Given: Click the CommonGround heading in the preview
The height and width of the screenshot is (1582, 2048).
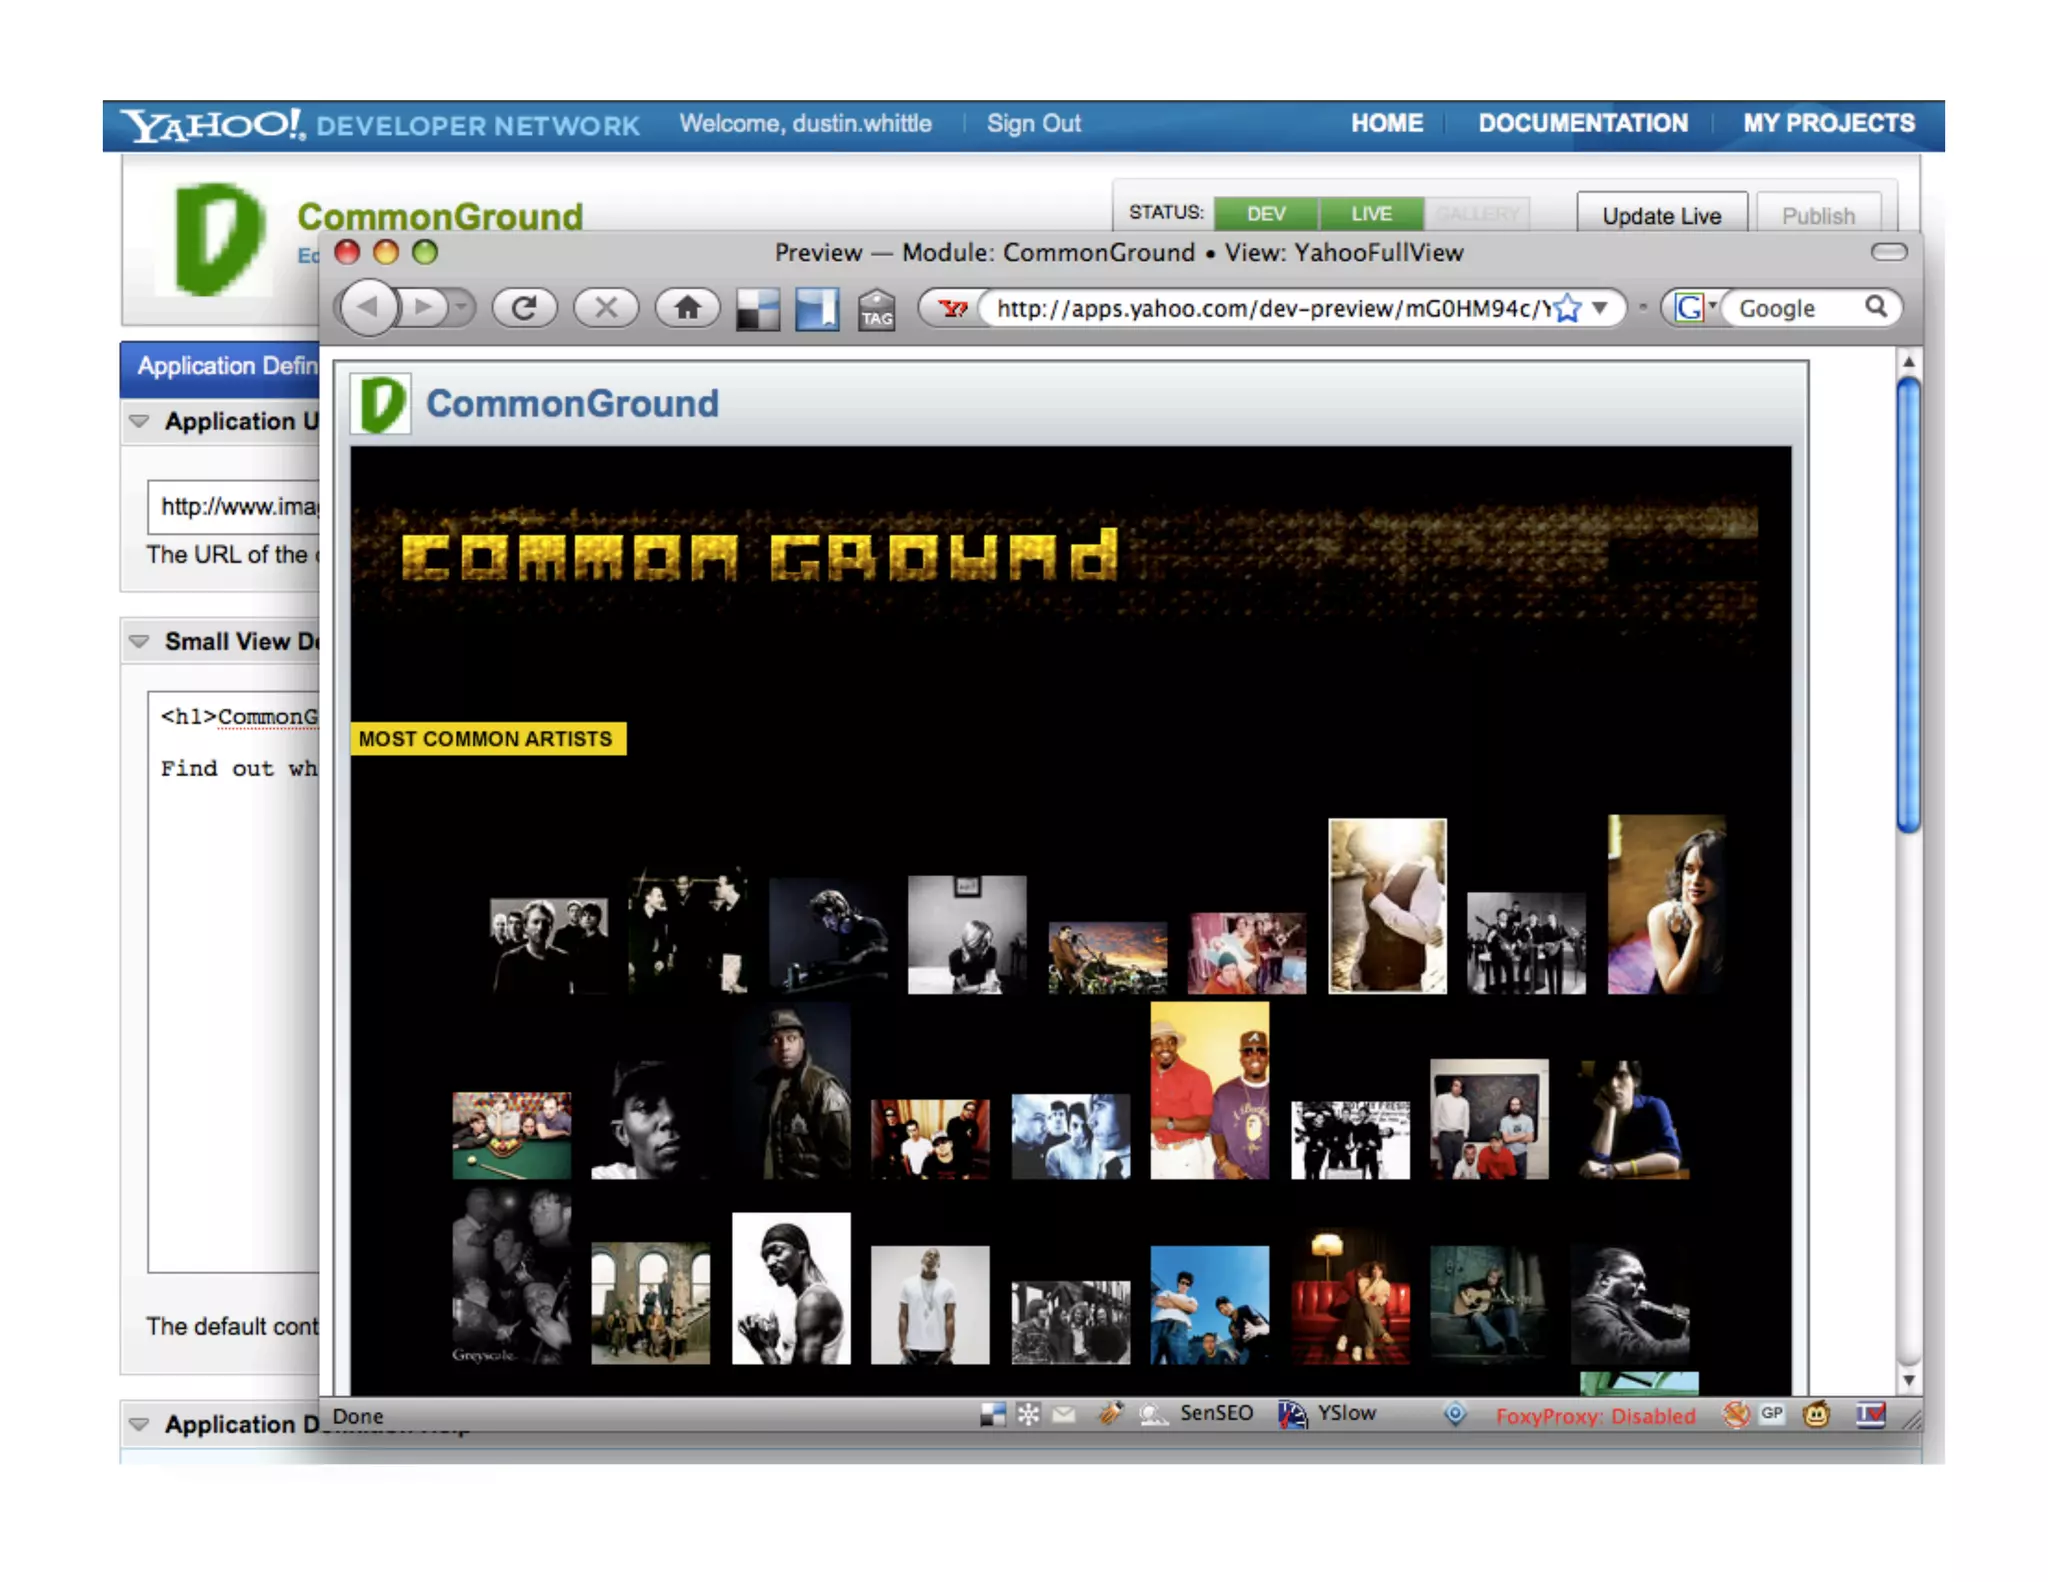Looking at the screenshot, I should 572,403.
